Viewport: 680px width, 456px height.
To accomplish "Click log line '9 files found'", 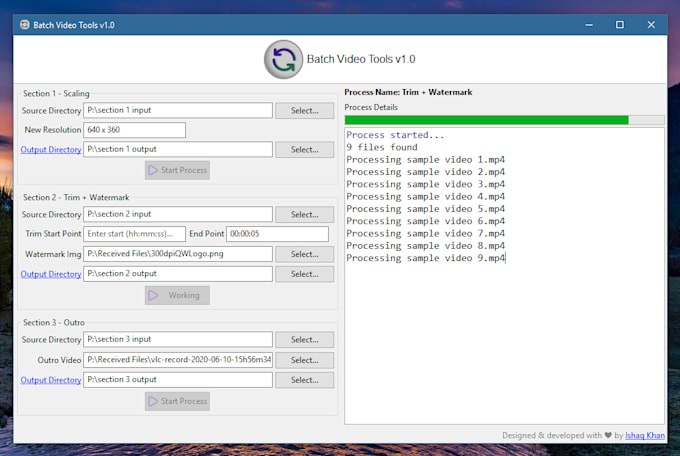I will 382,147.
